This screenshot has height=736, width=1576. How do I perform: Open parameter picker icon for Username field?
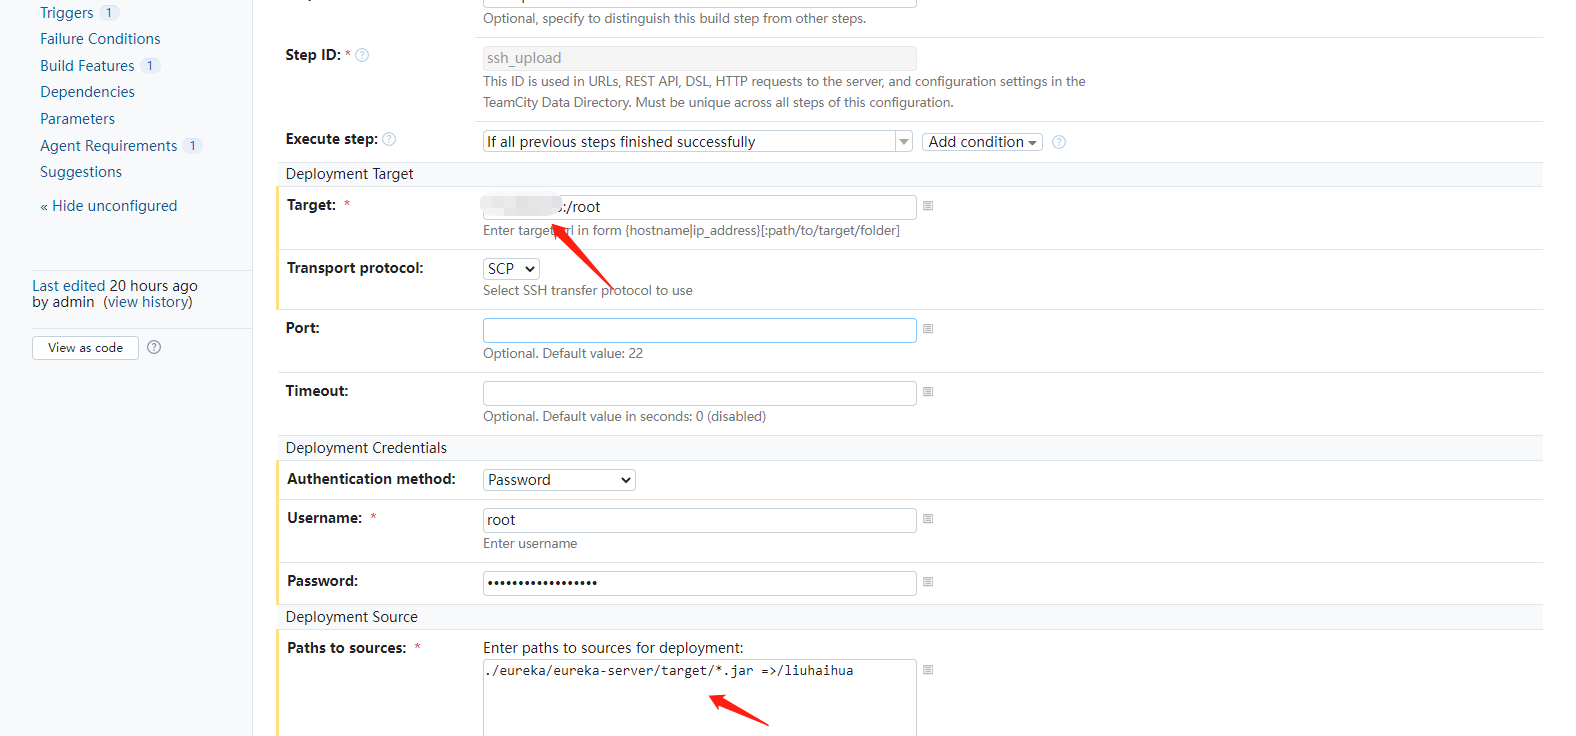pos(928,519)
